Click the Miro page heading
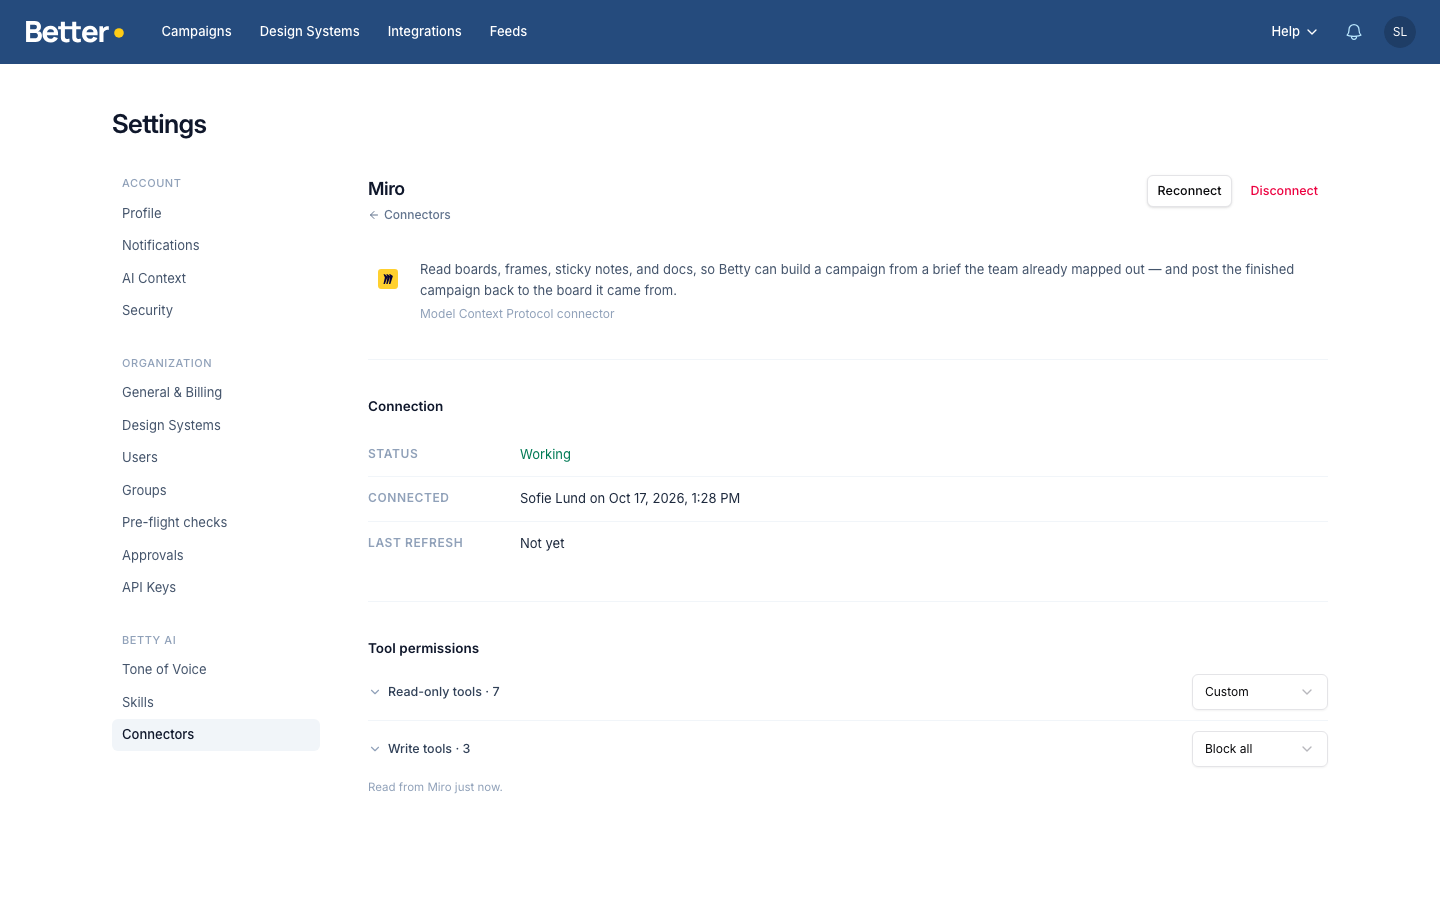Image resolution: width=1440 pixels, height=900 pixels. [x=386, y=189]
